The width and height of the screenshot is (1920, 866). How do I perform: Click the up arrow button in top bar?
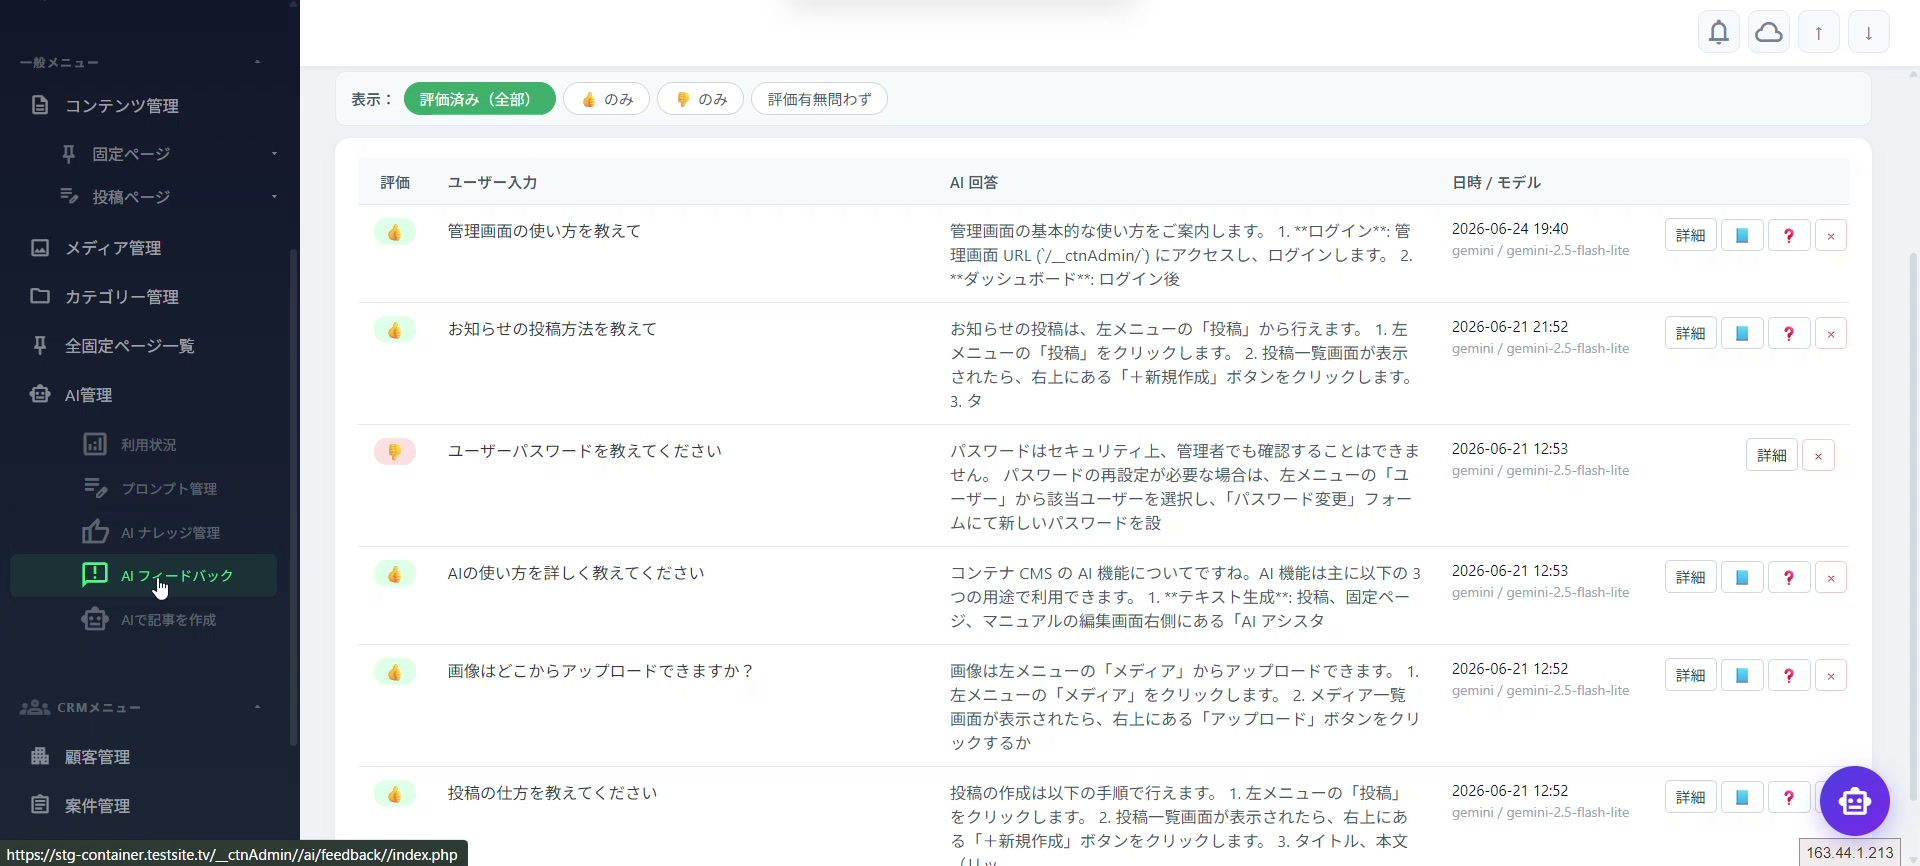coord(1819,32)
